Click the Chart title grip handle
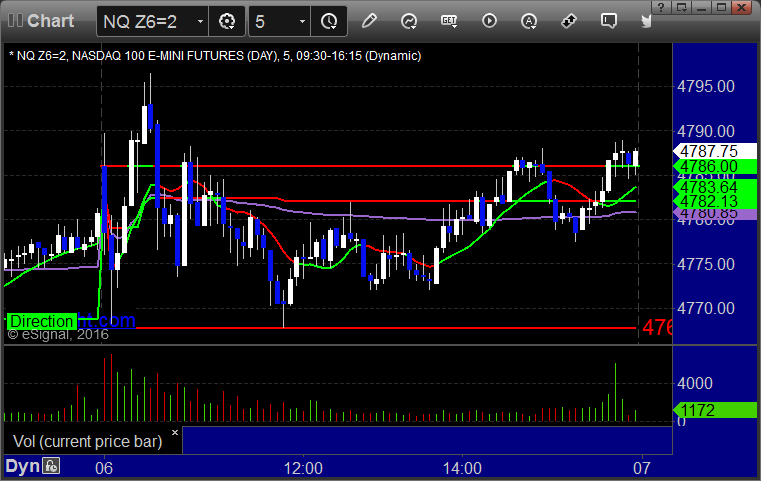This screenshot has height=481, width=761. point(15,20)
